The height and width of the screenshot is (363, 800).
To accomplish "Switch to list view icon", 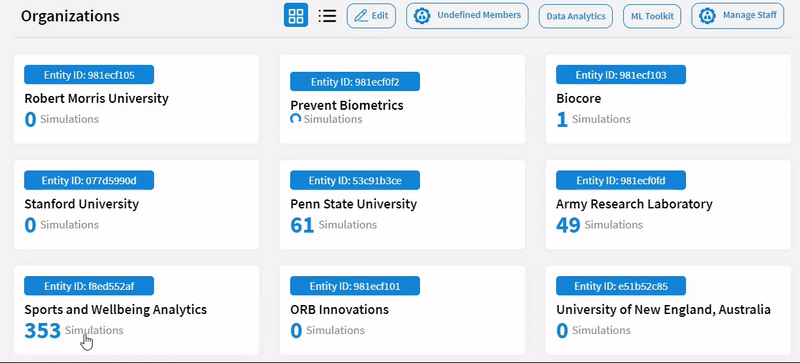I will [327, 15].
